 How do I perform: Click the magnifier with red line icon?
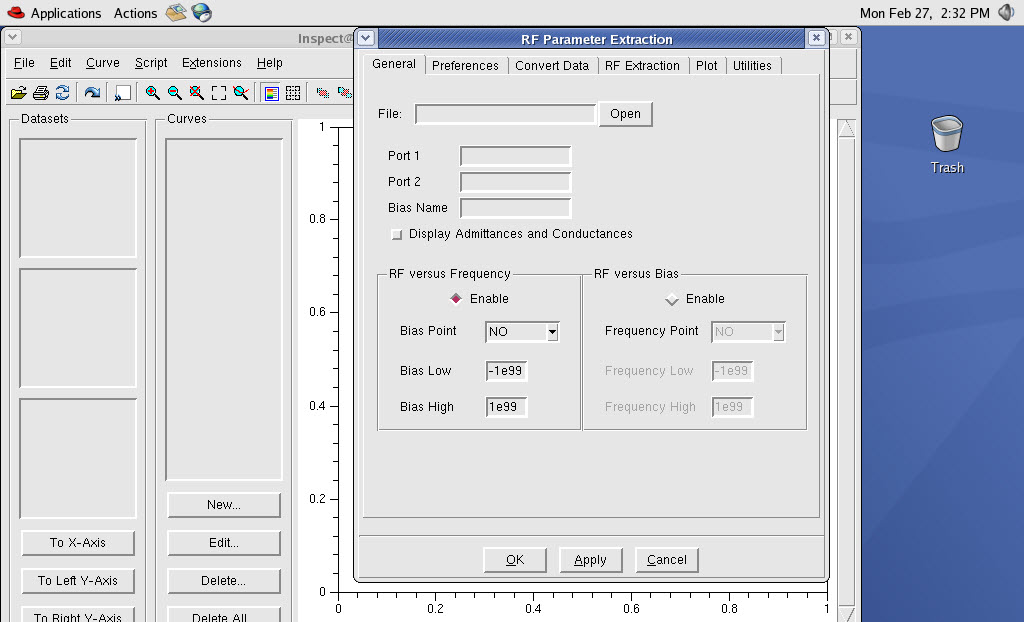tap(241, 93)
